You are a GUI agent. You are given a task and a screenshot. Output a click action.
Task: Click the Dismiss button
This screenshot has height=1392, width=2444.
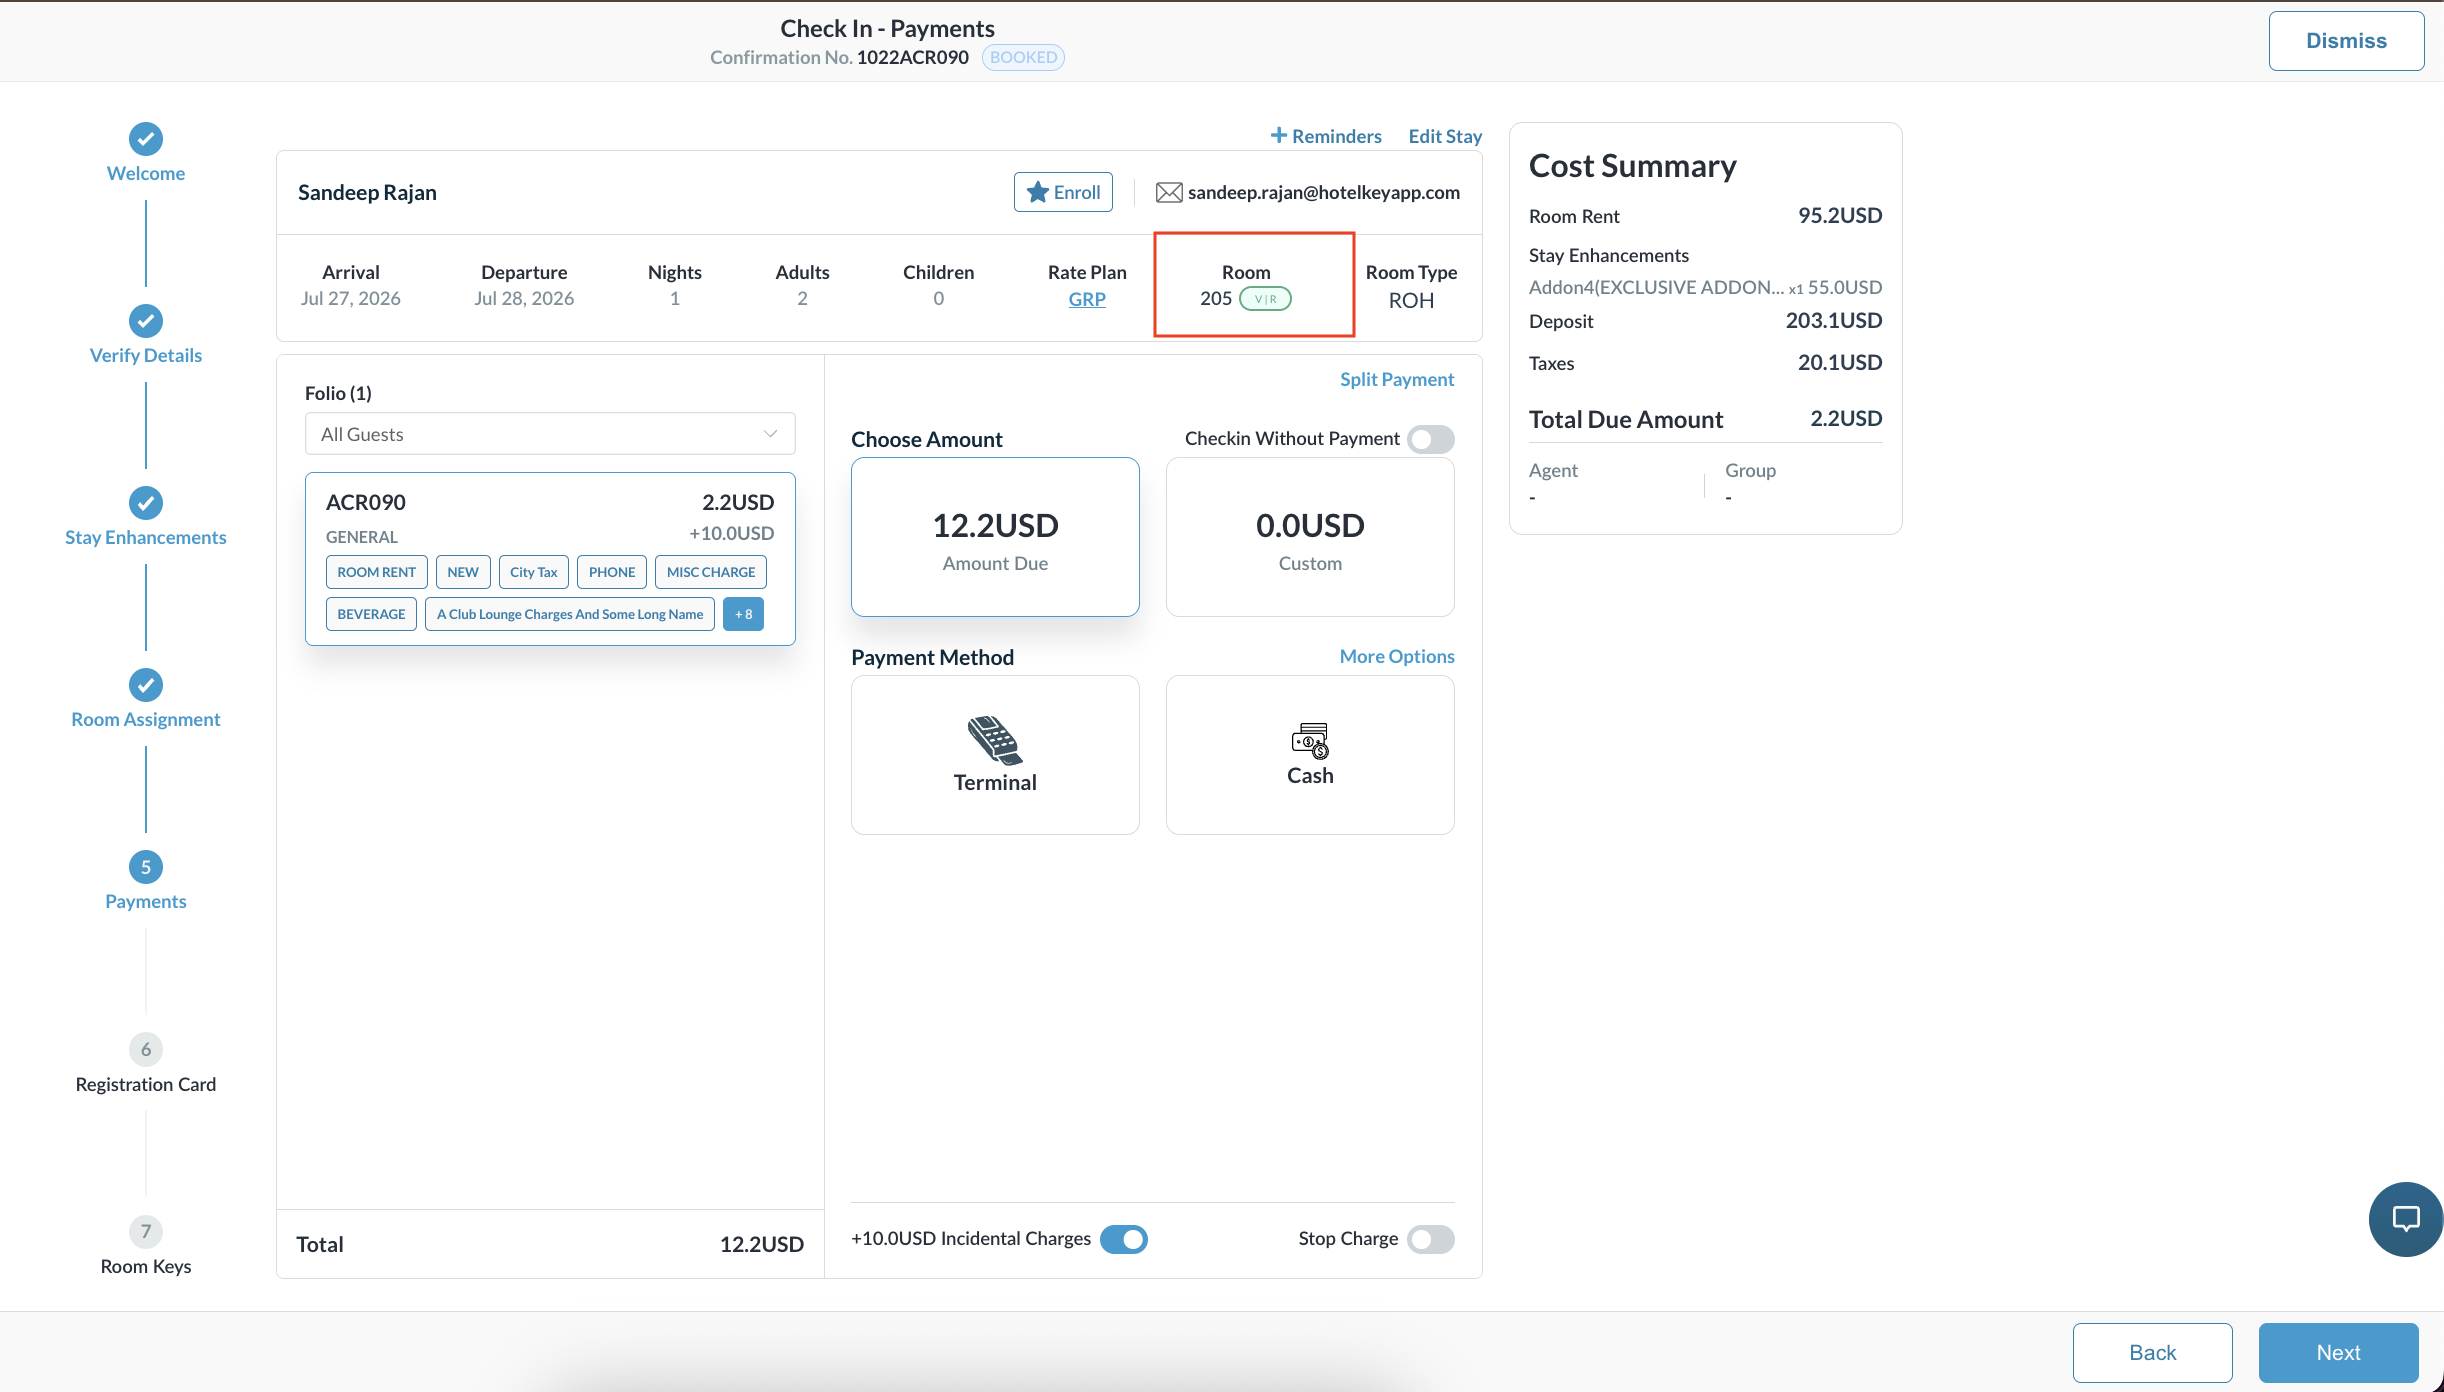tap(2346, 41)
